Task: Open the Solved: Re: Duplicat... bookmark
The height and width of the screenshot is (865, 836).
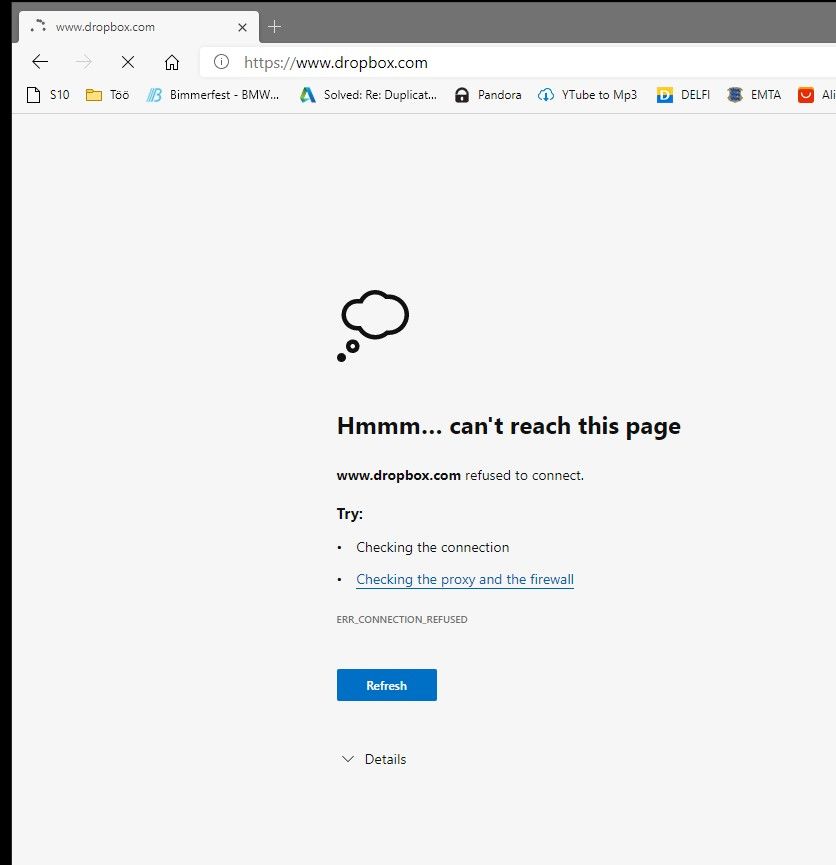Action: (367, 95)
